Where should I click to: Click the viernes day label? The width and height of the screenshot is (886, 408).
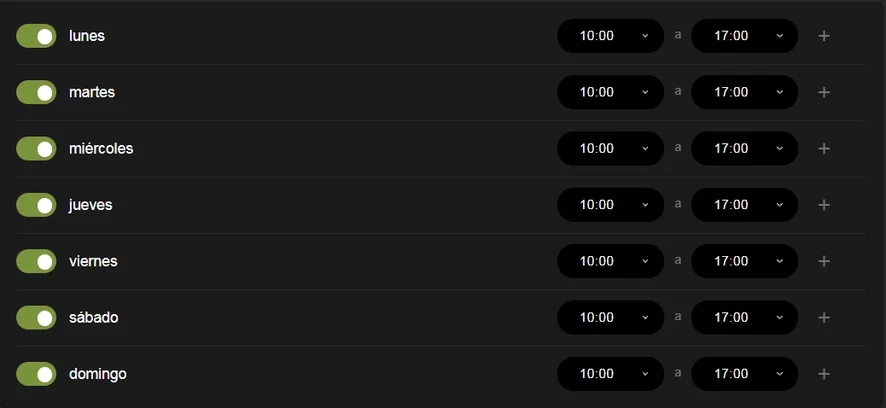(93, 261)
